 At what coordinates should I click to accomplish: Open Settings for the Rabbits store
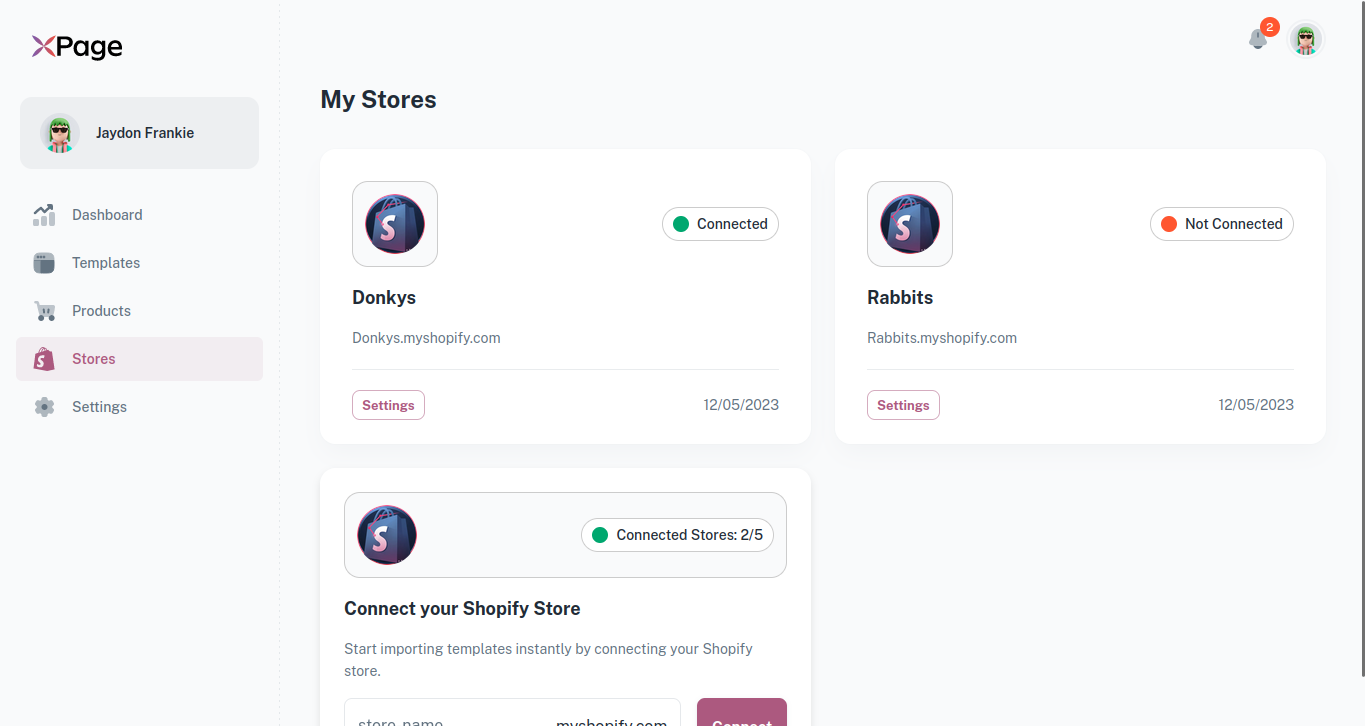click(903, 404)
